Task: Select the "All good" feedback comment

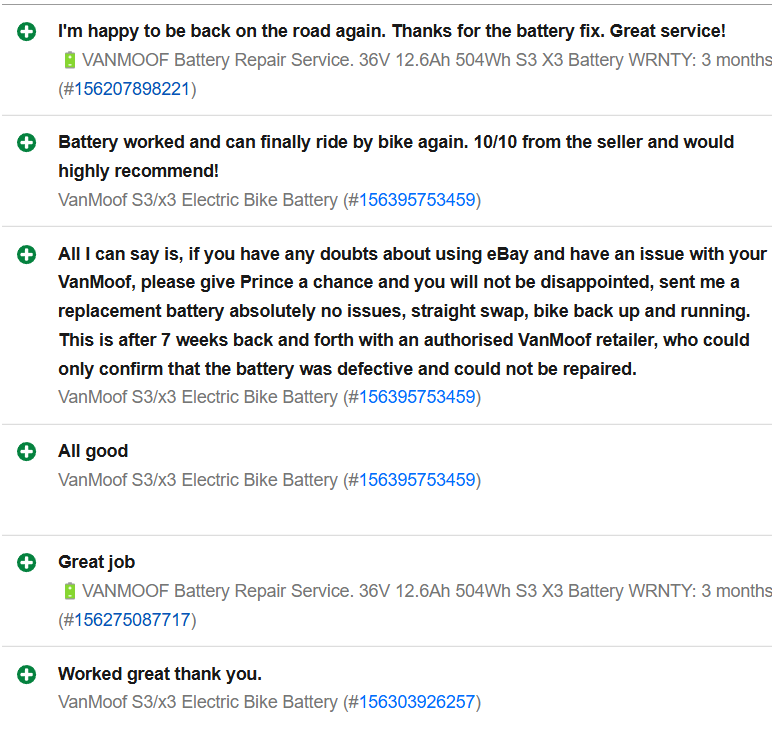Action: click(93, 451)
